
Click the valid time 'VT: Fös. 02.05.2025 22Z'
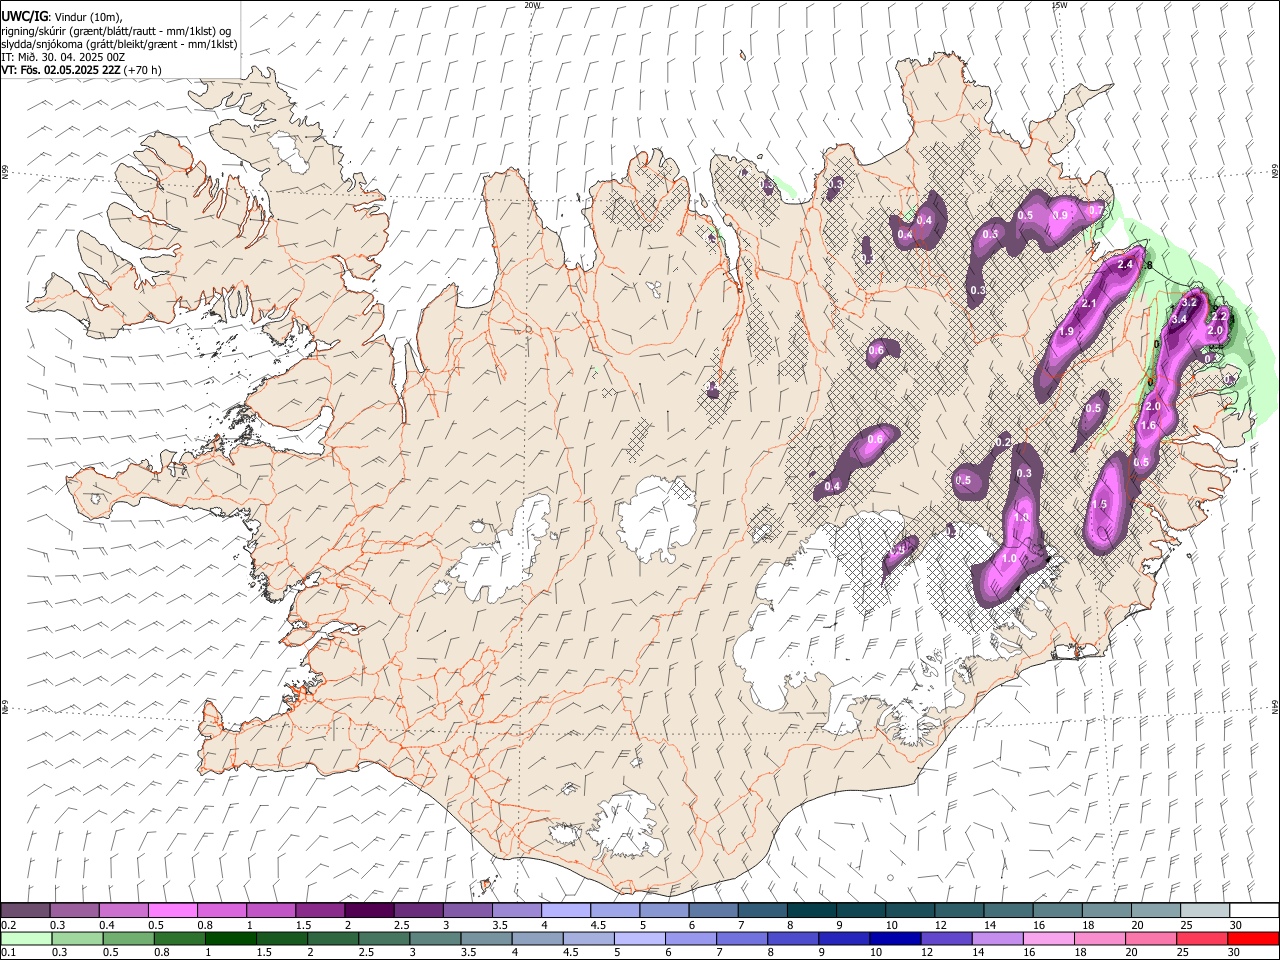pos(61,70)
